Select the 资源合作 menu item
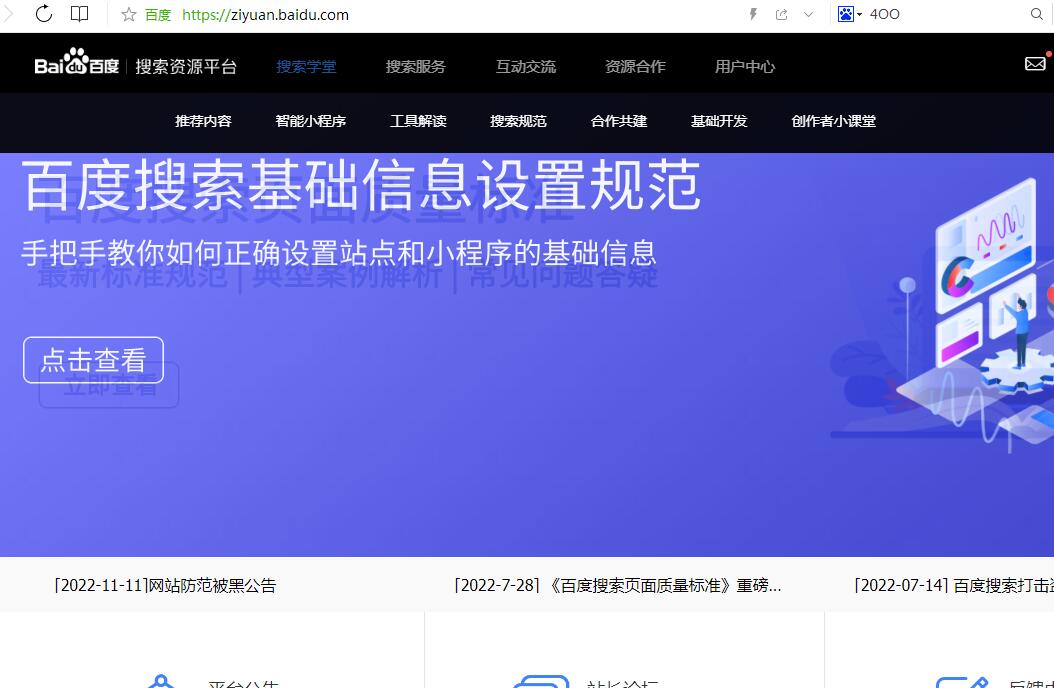The height and width of the screenshot is (688, 1054). pyautogui.click(x=635, y=67)
